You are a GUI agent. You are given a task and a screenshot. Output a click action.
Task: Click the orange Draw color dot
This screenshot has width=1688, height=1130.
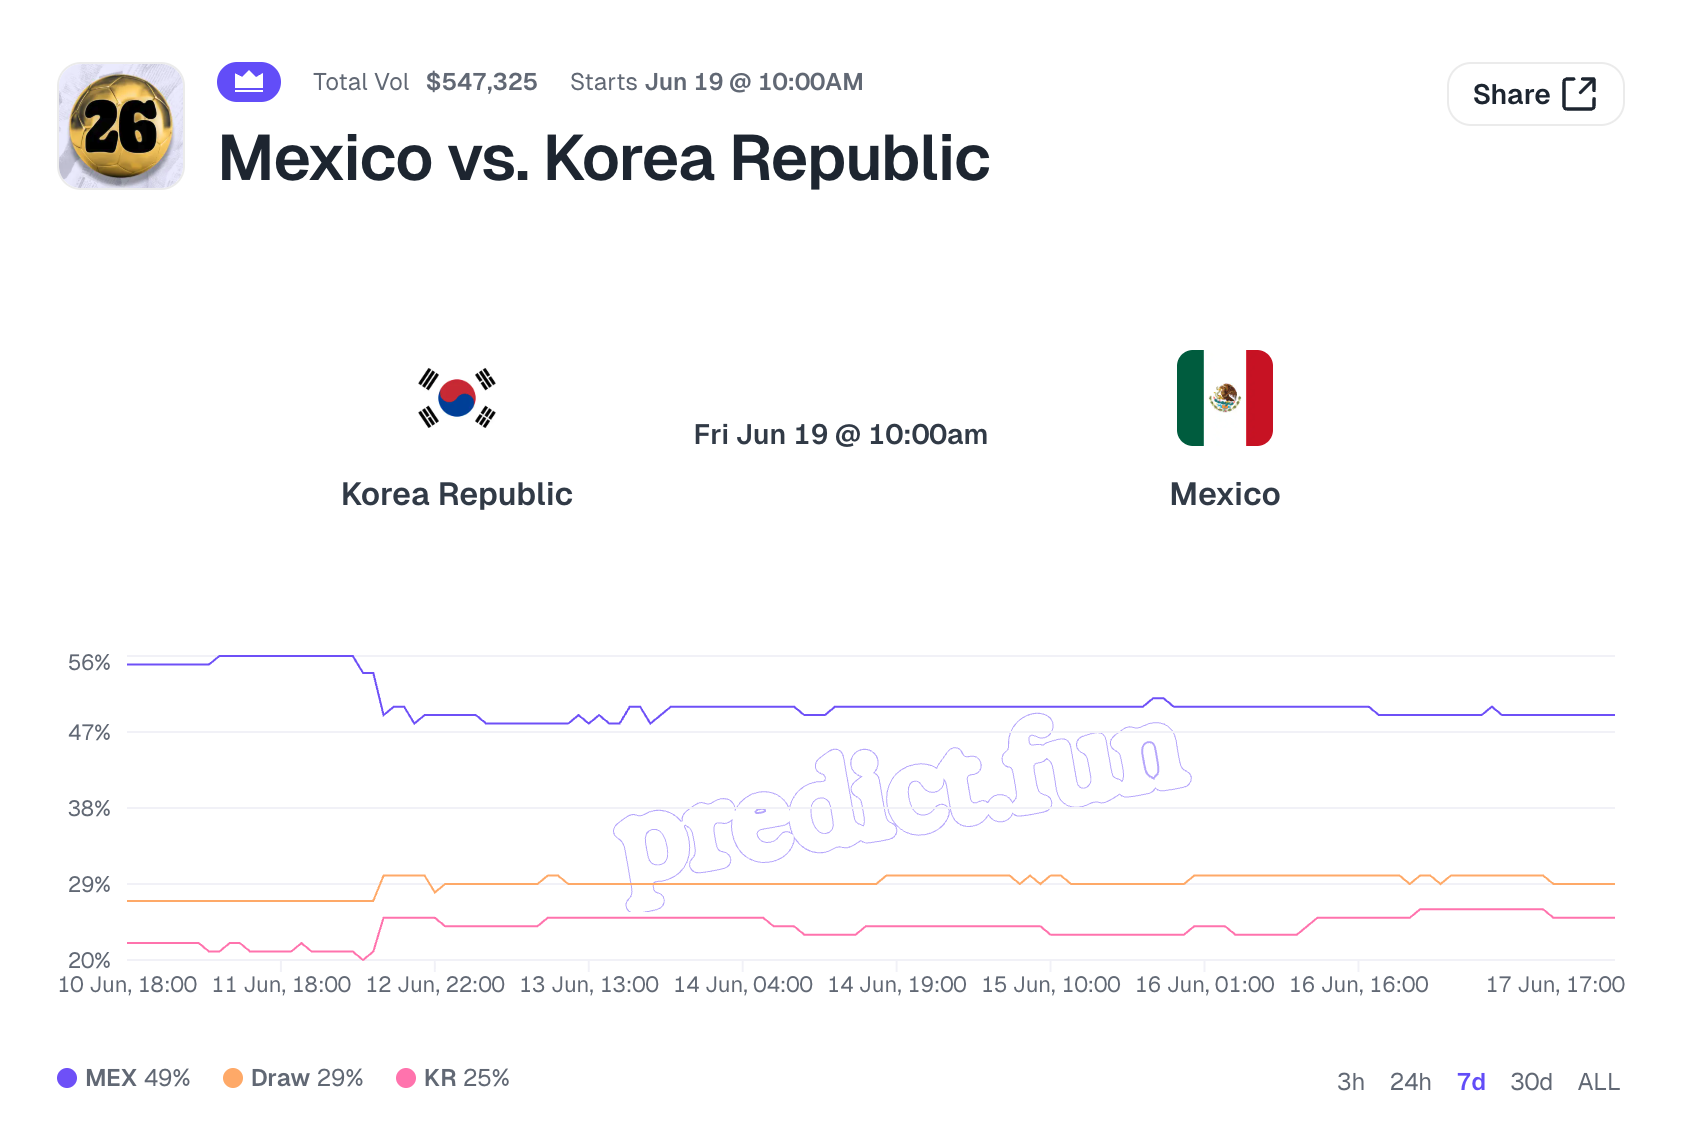coord(233,1078)
